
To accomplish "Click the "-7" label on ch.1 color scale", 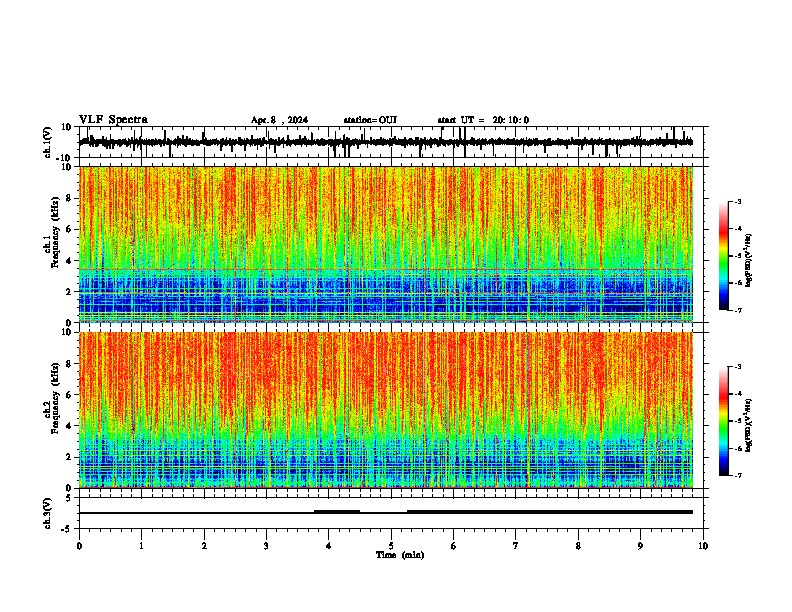I will coord(737,310).
